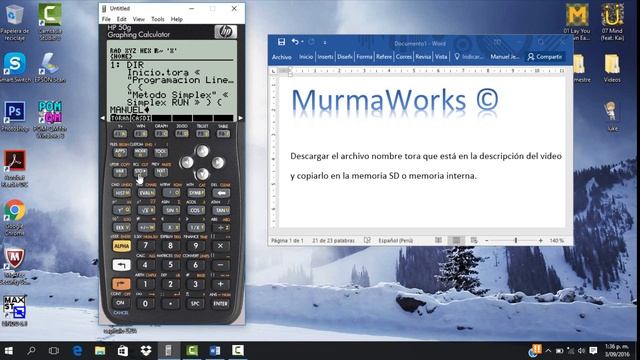Screen dimensions: 640x360
Task: Open the Archivo tab in Word
Action: tap(282, 57)
